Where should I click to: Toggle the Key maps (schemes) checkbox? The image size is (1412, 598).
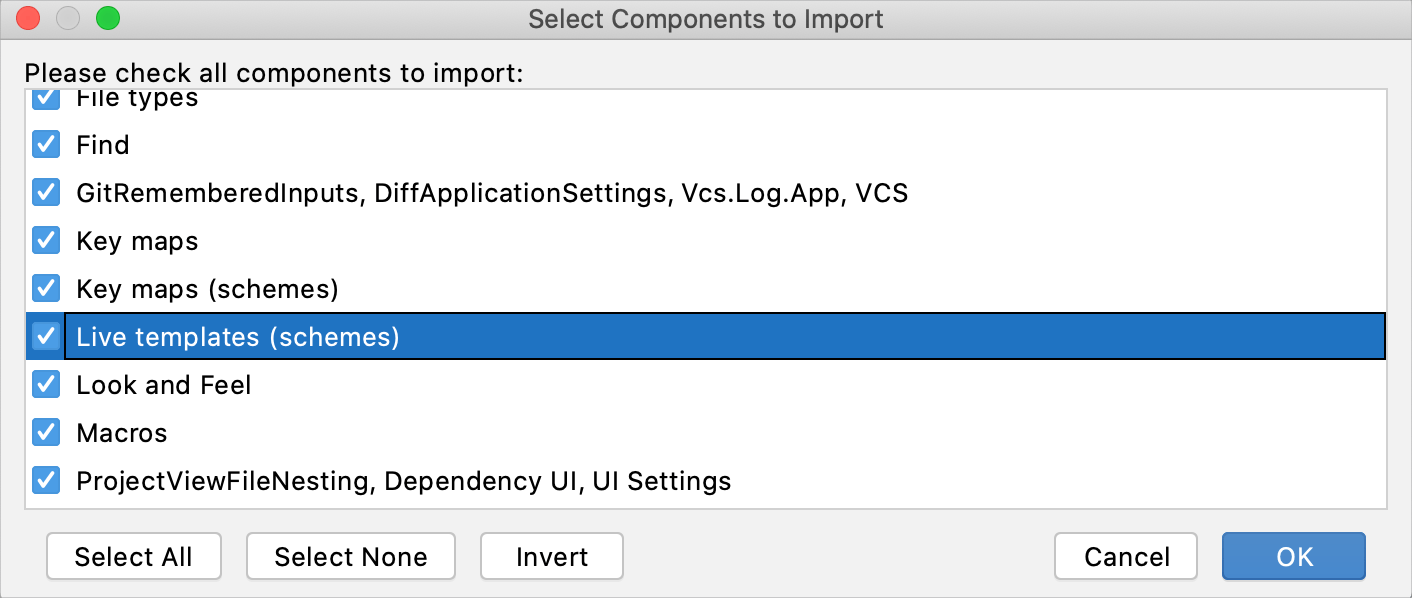45,288
